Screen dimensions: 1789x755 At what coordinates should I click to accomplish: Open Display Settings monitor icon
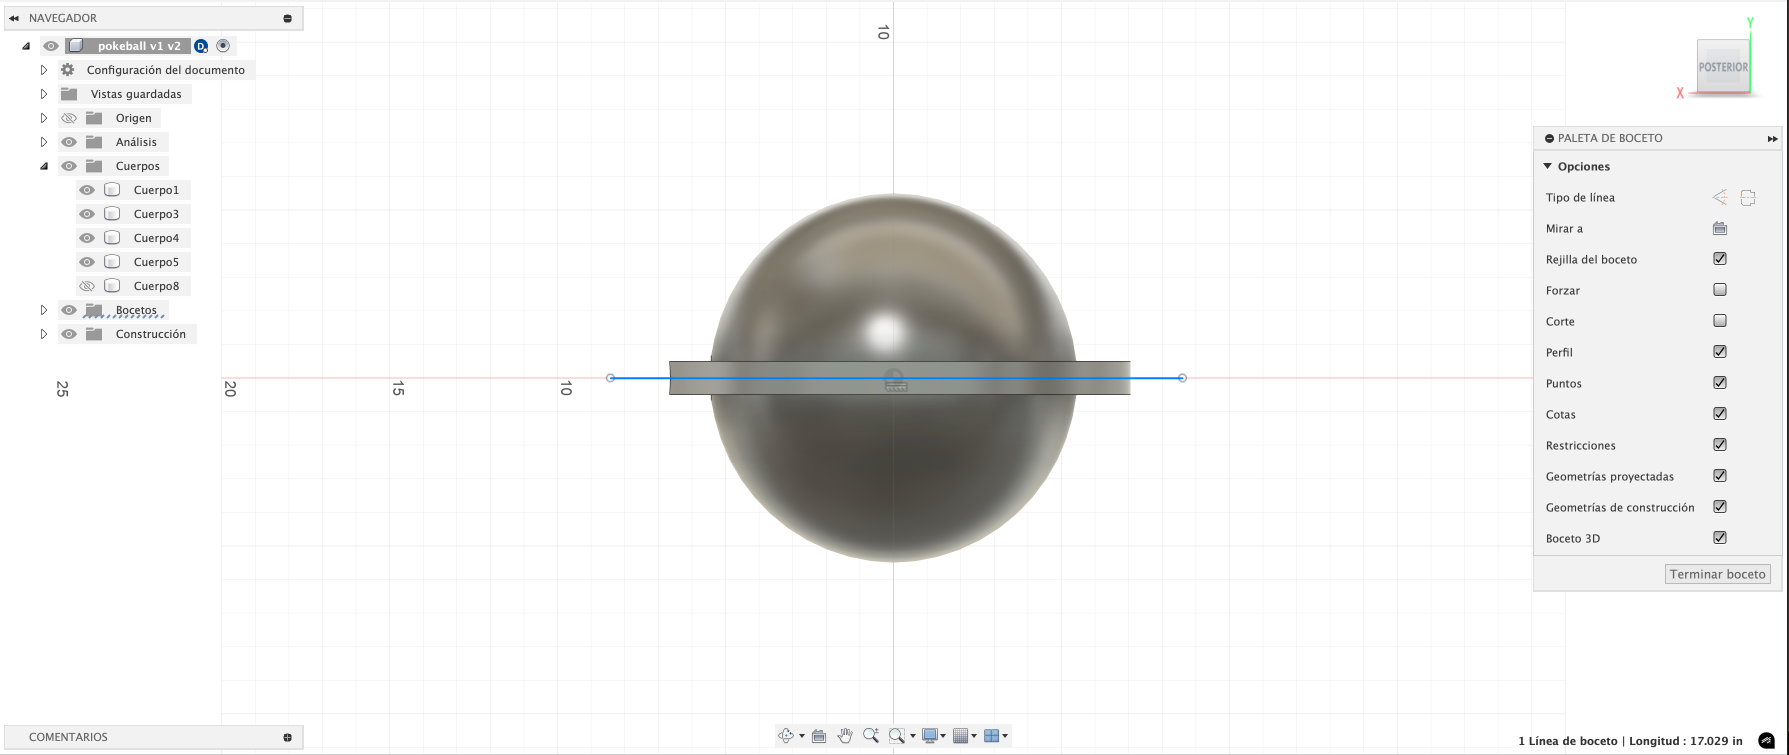930,736
